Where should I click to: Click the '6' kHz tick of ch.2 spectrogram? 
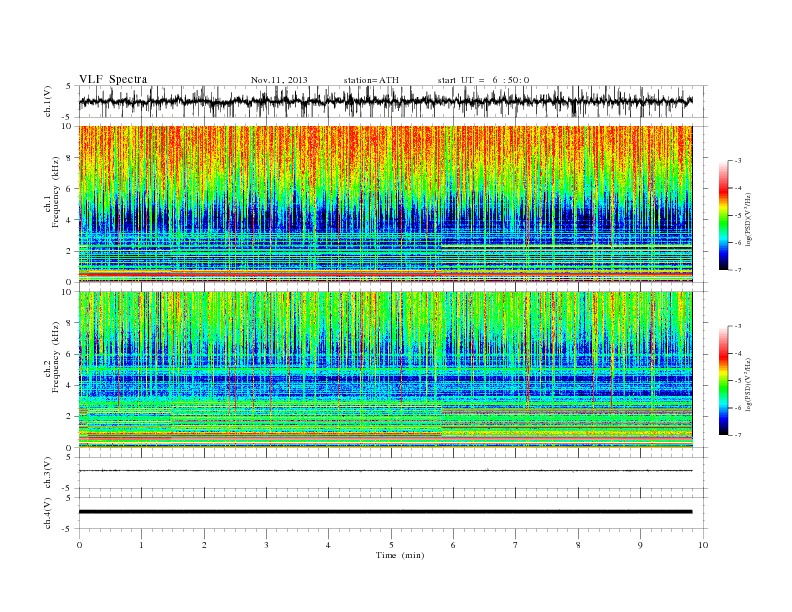point(70,354)
